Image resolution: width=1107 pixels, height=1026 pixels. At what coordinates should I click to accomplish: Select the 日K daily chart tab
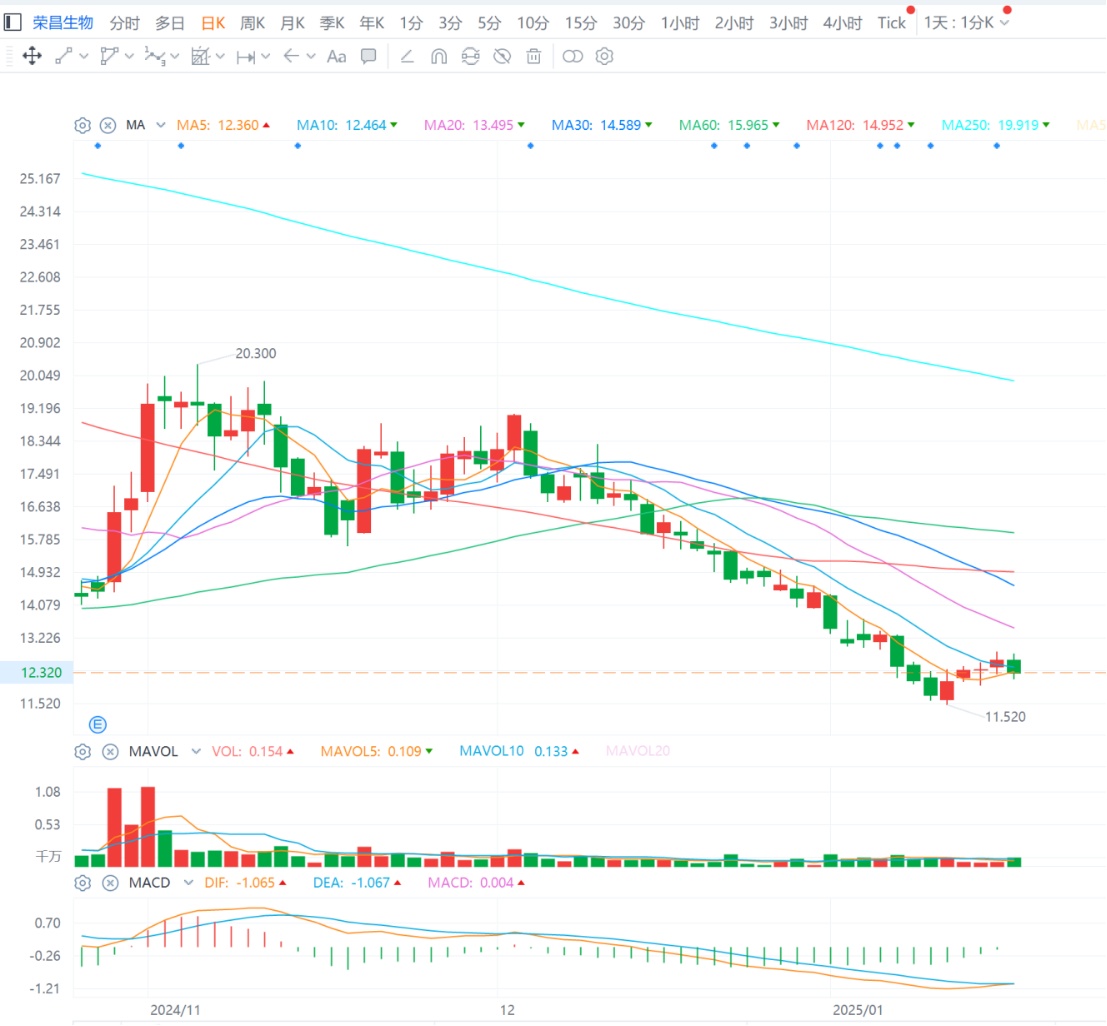pyautogui.click(x=213, y=23)
